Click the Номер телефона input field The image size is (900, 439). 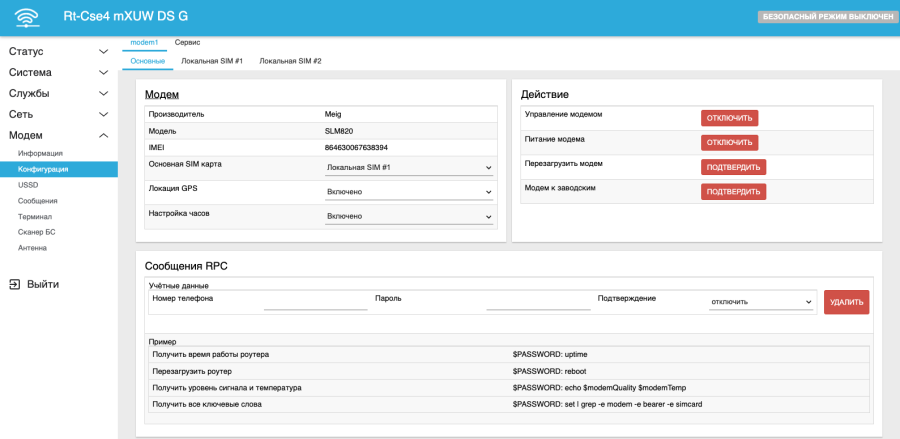click(315, 302)
